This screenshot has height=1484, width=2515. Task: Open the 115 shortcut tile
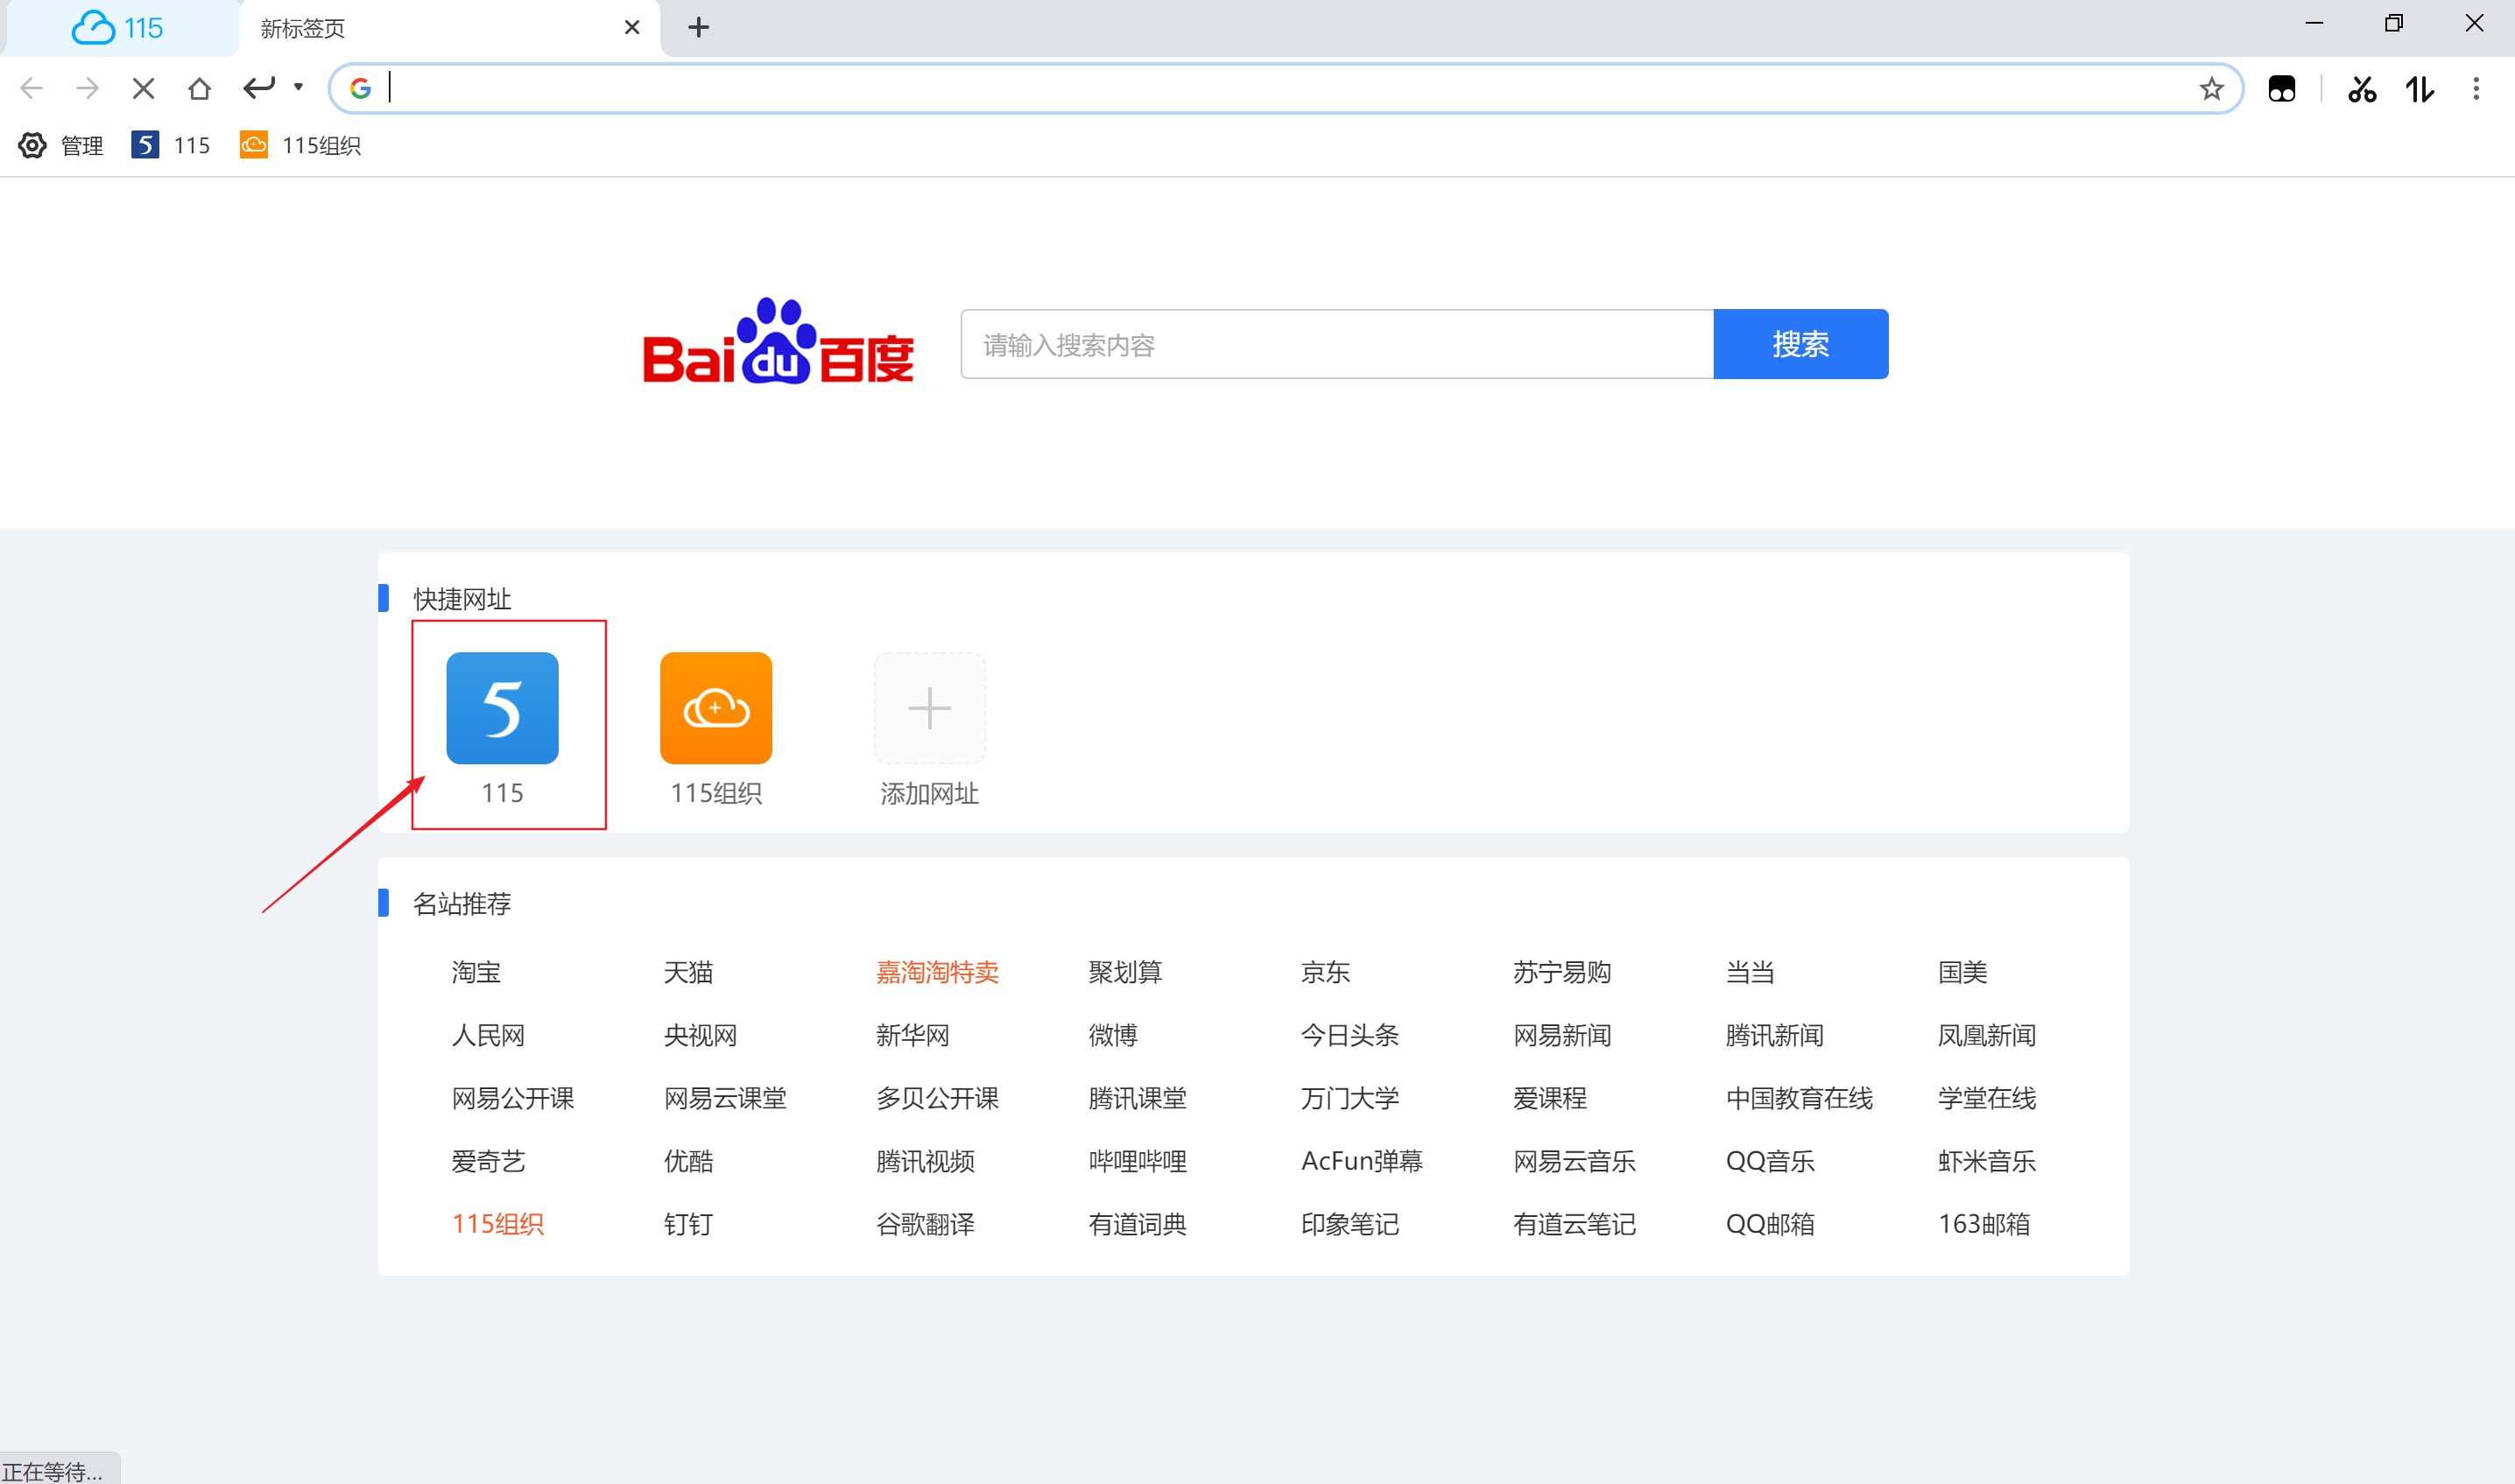[502, 709]
